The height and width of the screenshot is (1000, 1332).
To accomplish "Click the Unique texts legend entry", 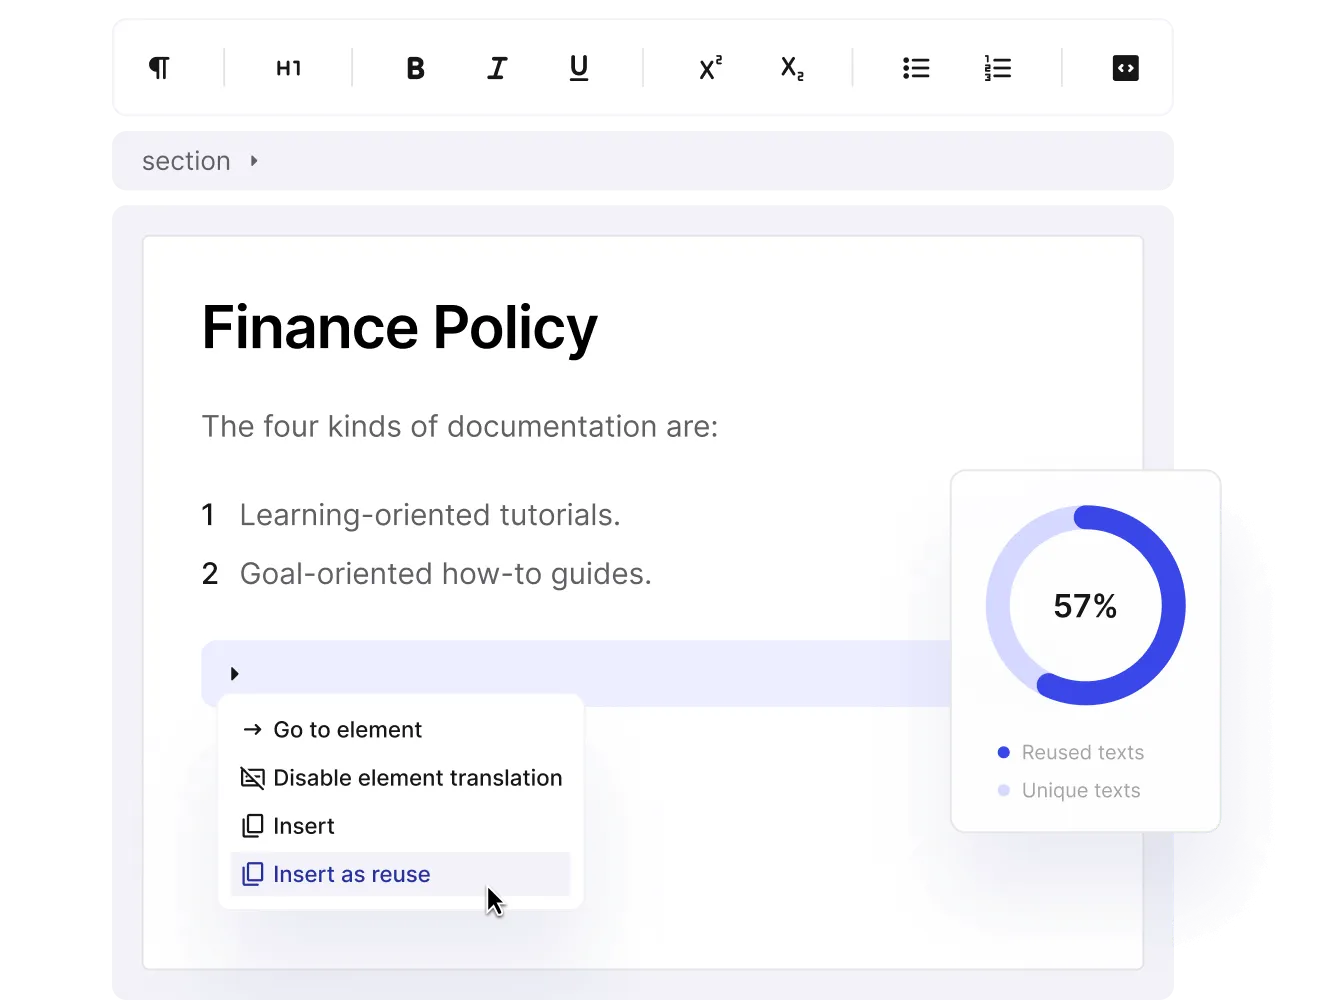I will tap(1069, 790).
